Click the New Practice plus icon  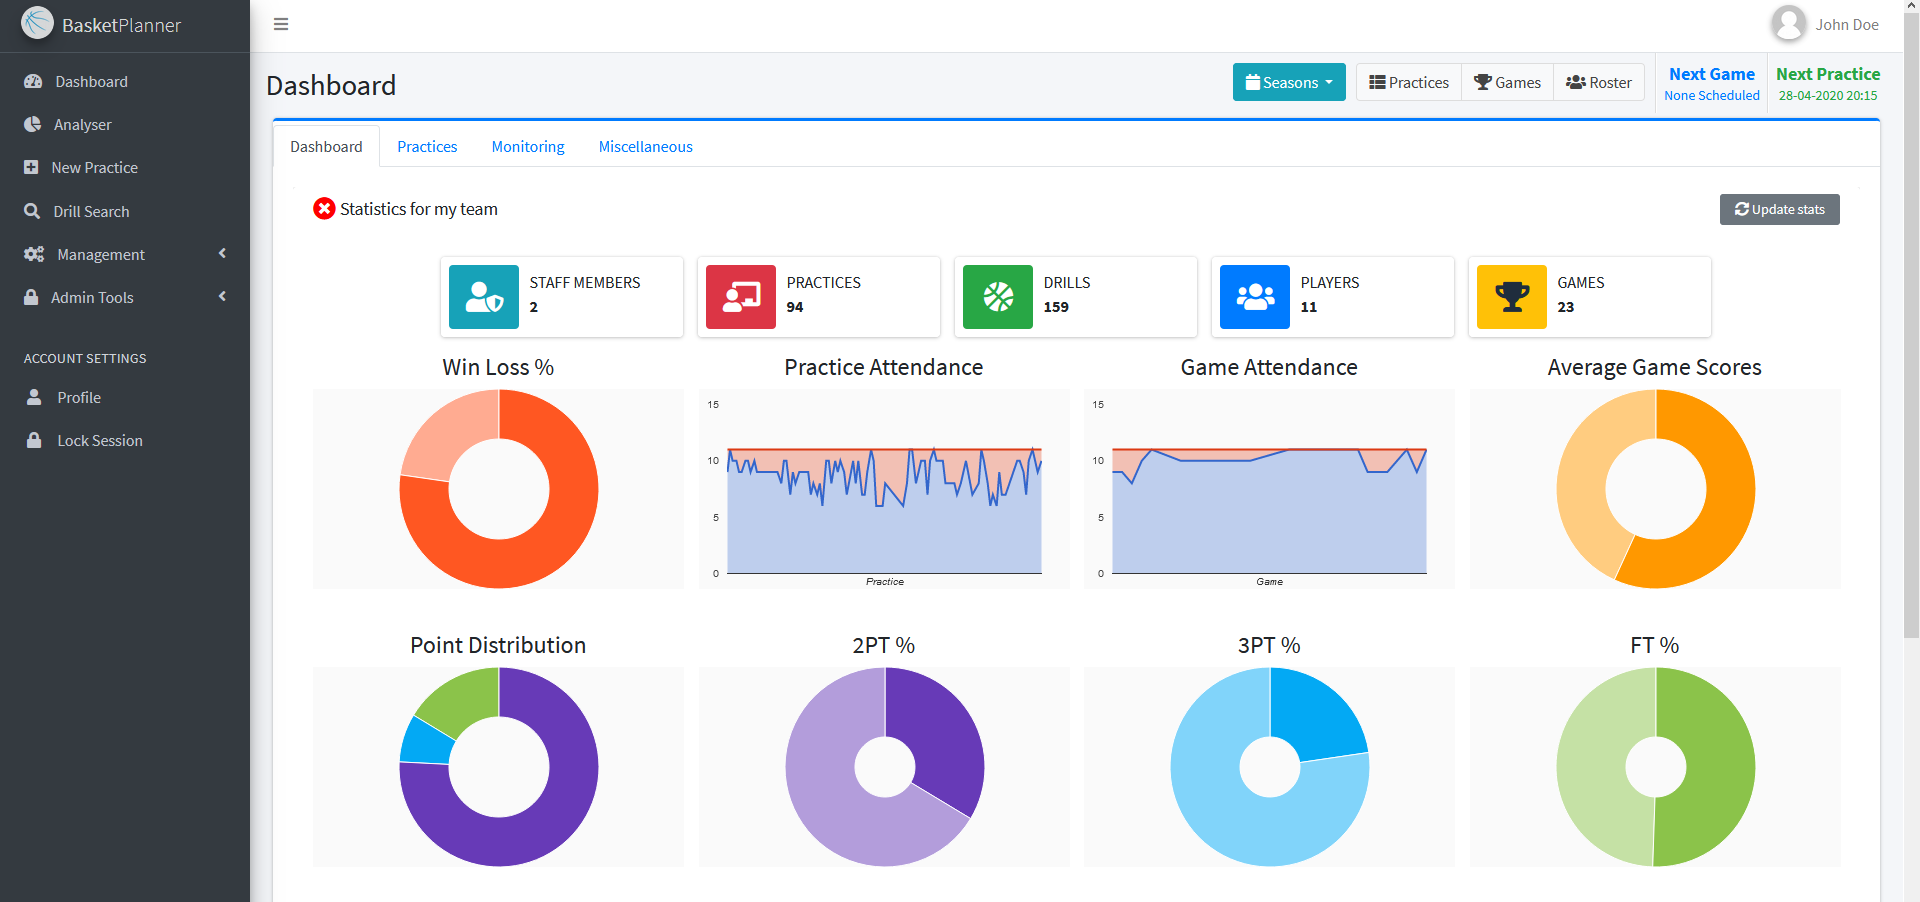31,168
